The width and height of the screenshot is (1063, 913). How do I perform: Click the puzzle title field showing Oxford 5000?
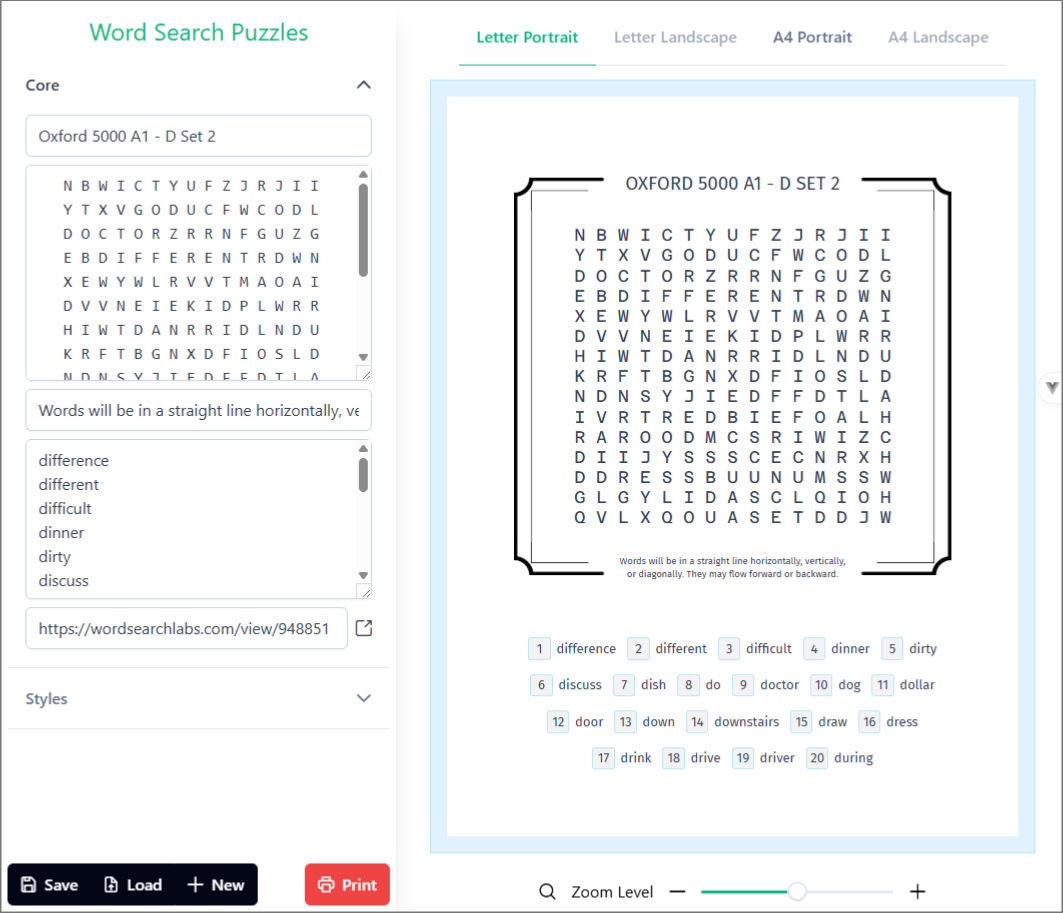(198, 135)
